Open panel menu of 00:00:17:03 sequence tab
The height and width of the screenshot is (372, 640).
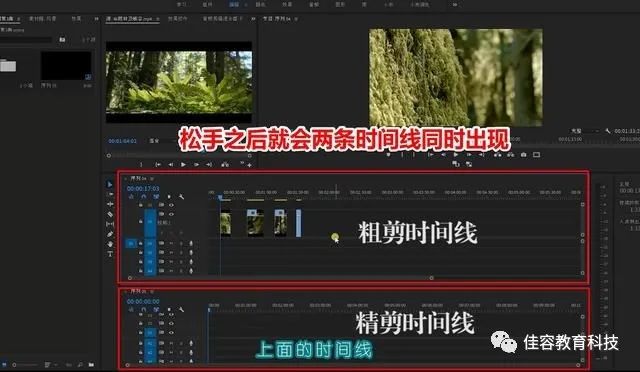(151, 178)
